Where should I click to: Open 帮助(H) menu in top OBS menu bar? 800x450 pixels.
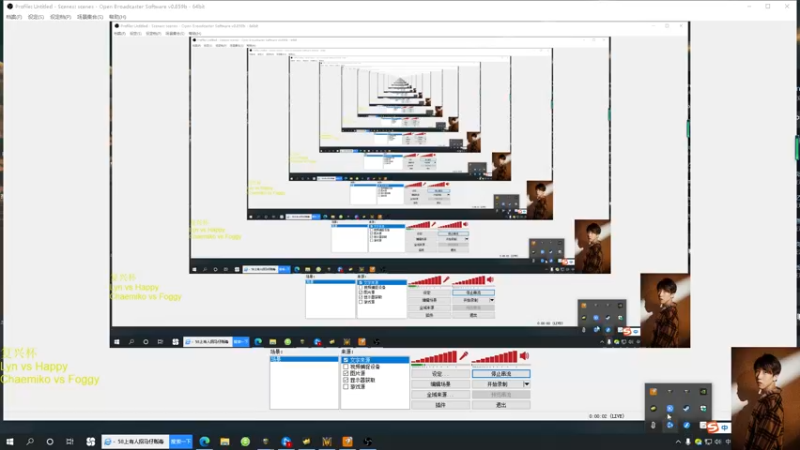[117, 17]
